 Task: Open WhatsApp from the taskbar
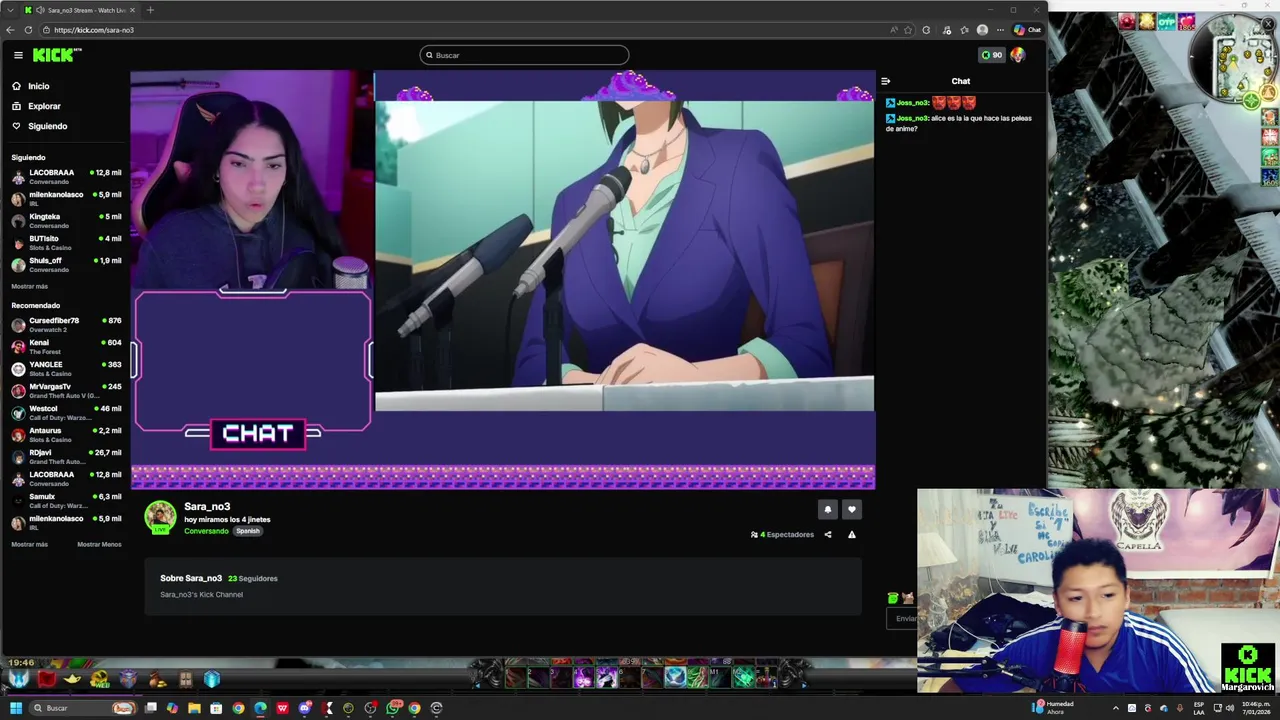click(x=392, y=708)
